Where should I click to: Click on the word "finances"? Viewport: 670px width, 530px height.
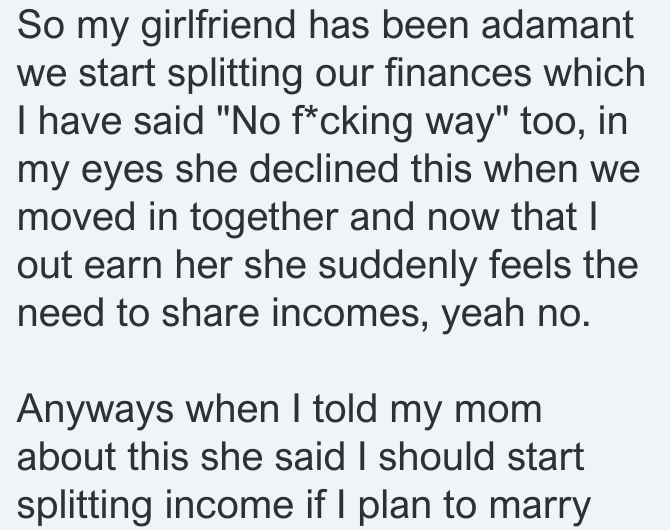[458, 73]
